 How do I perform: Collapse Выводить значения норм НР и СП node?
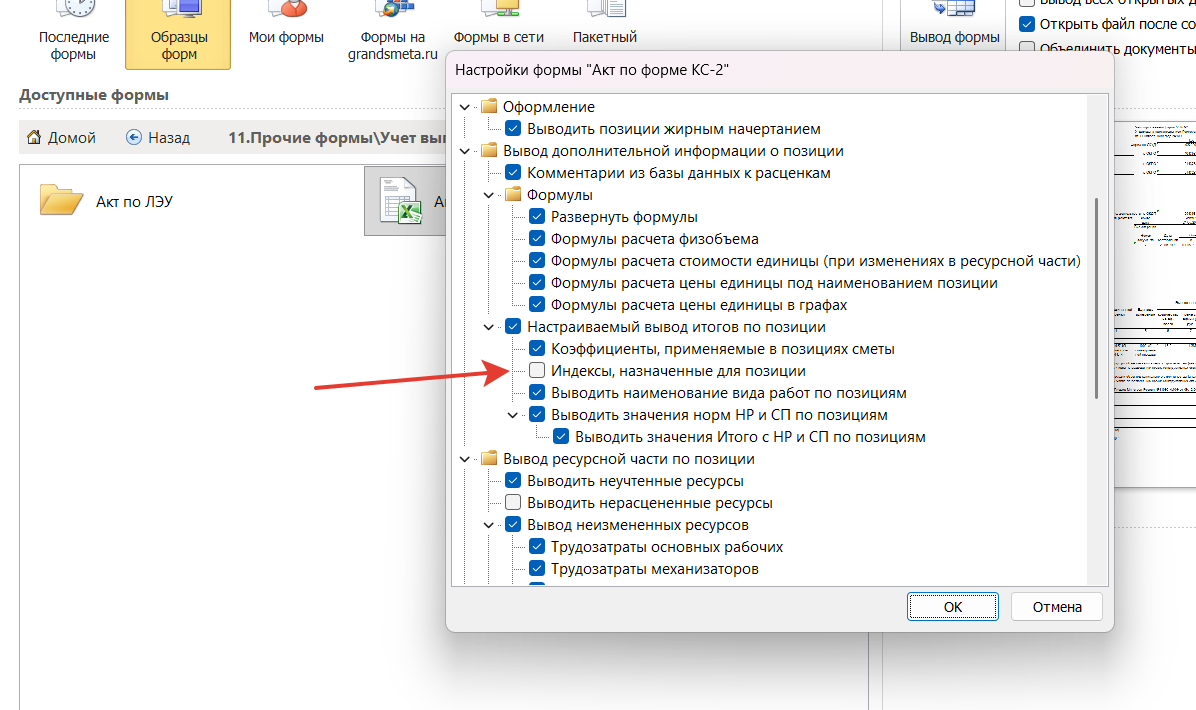pyautogui.click(x=513, y=416)
